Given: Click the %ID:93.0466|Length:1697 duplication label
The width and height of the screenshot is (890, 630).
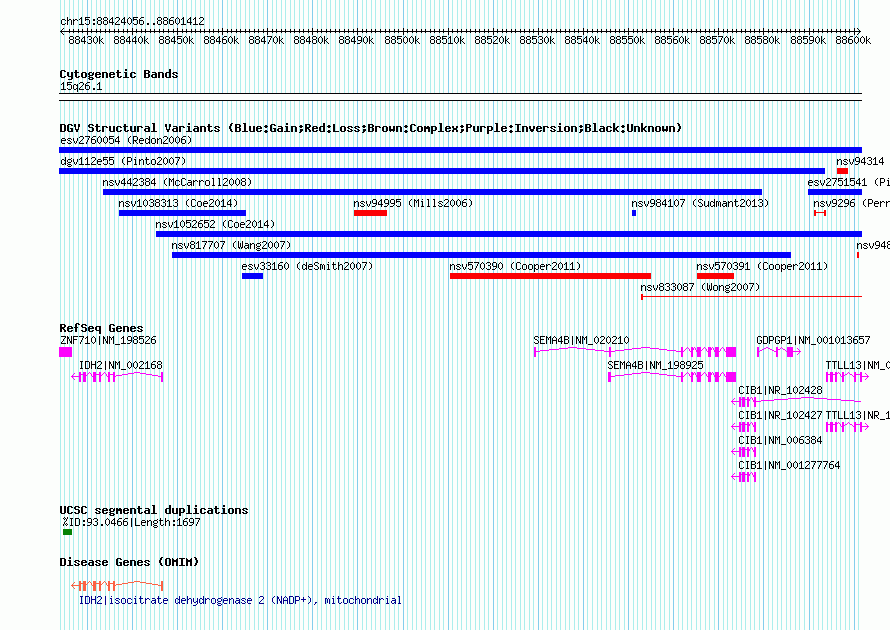Looking at the screenshot, I should click(x=131, y=522).
